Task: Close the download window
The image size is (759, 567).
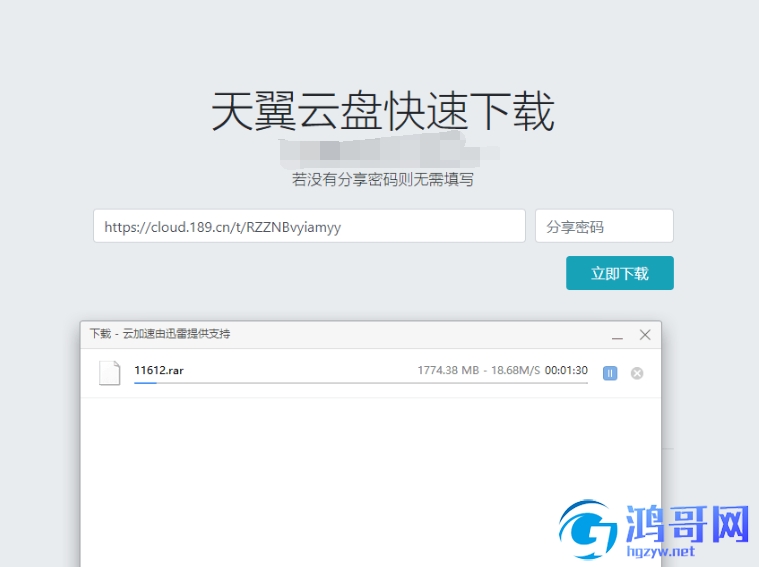Action: pos(645,335)
